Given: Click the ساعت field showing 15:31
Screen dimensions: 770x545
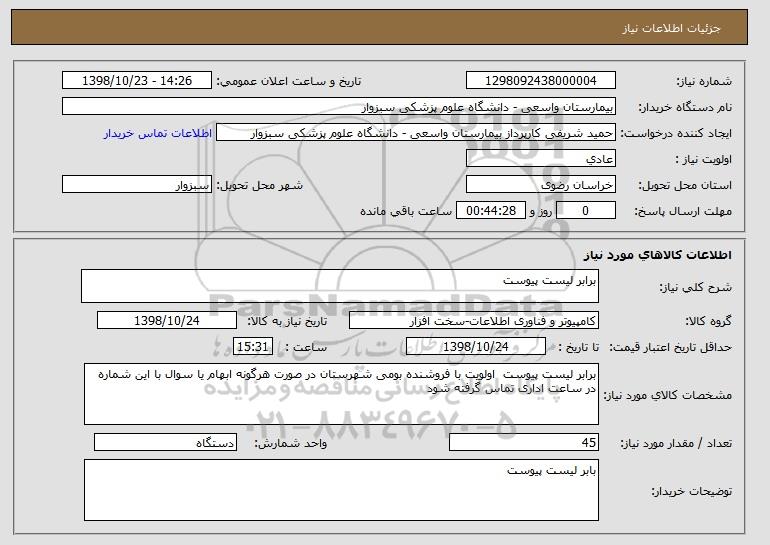Looking at the screenshot, I should click(x=252, y=347).
